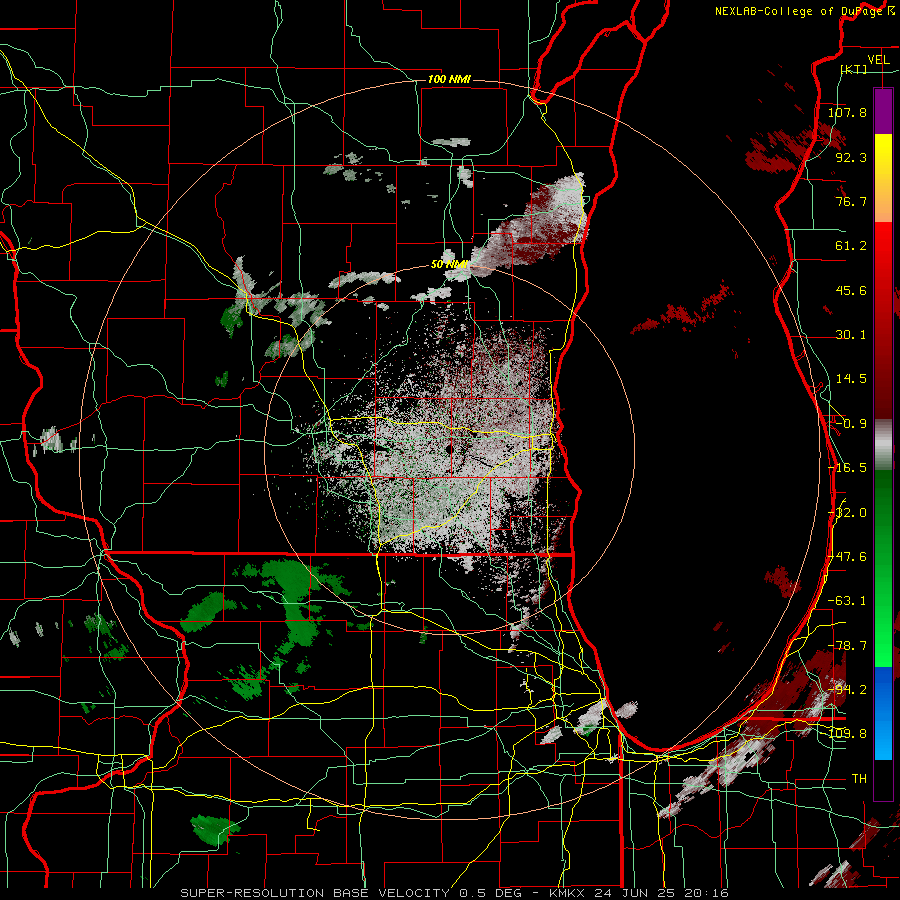This screenshot has width=900, height=900.
Task: Click the TH label on the scale
Action: click(859, 778)
